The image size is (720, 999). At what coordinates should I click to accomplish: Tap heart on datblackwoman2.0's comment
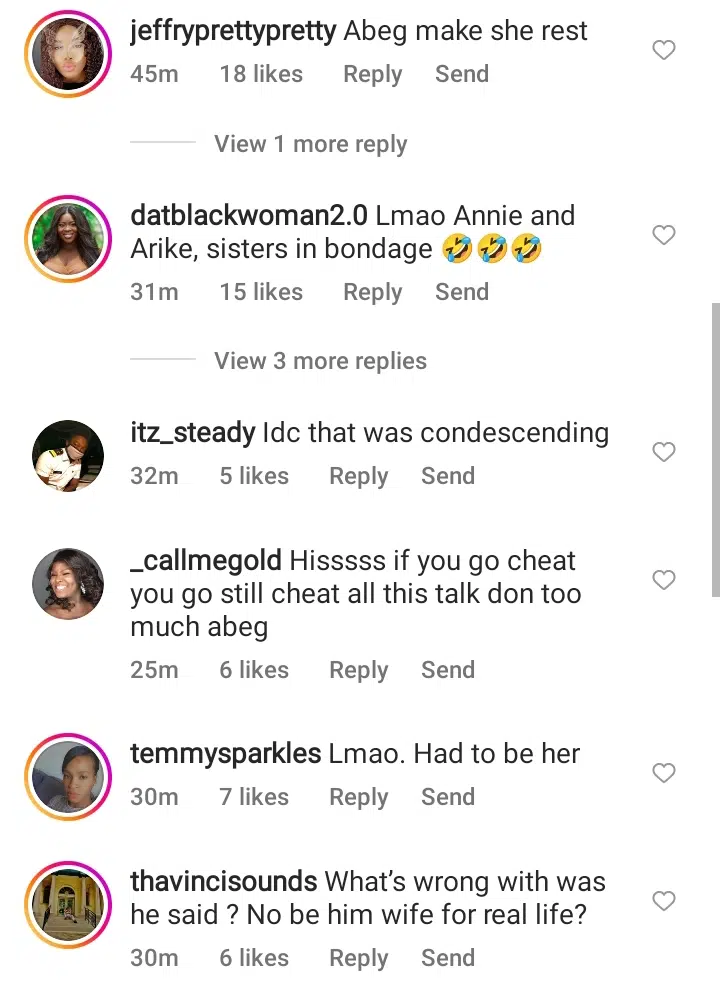click(664, 235)
